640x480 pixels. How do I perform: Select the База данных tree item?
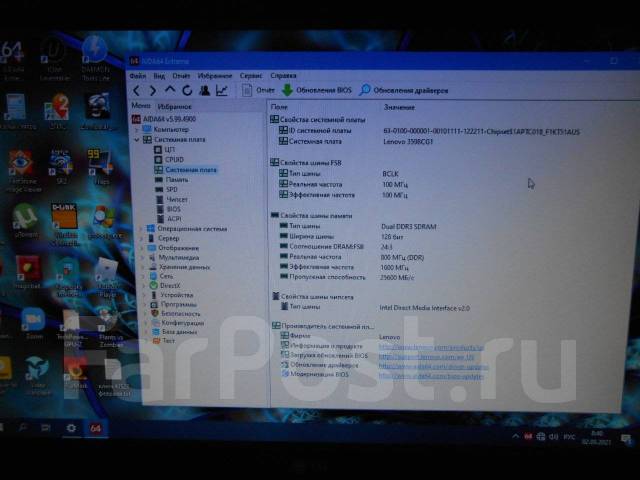tap(175, 332)
